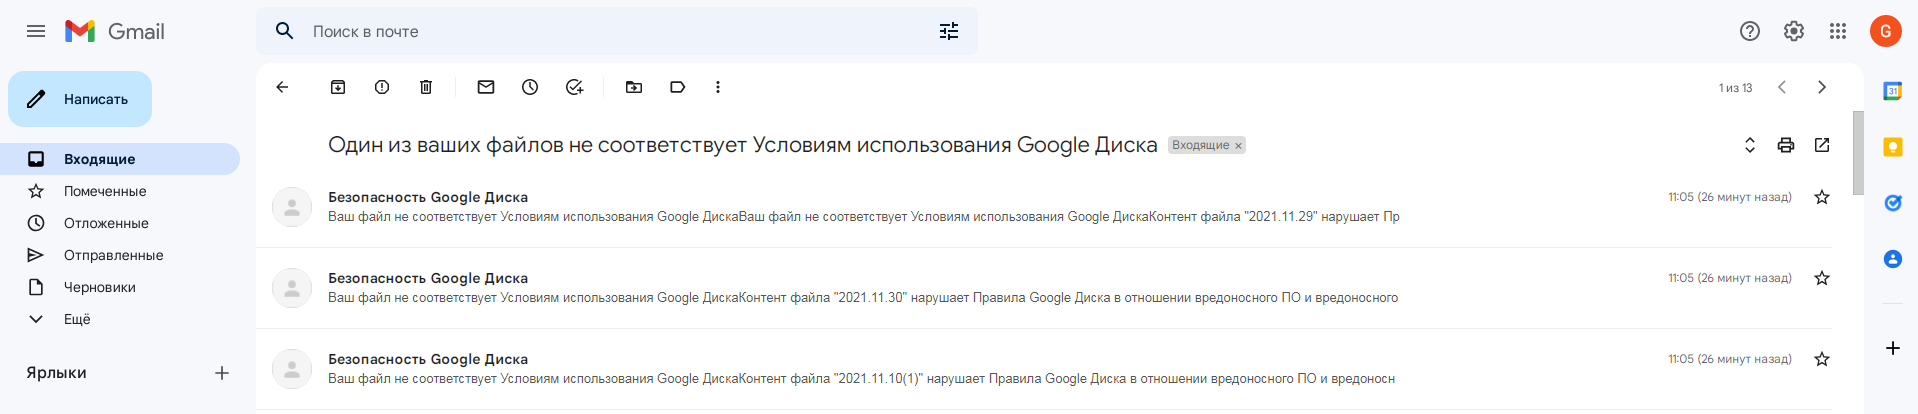
Task: Open Contacts in the side panel
Action: 1893,259
